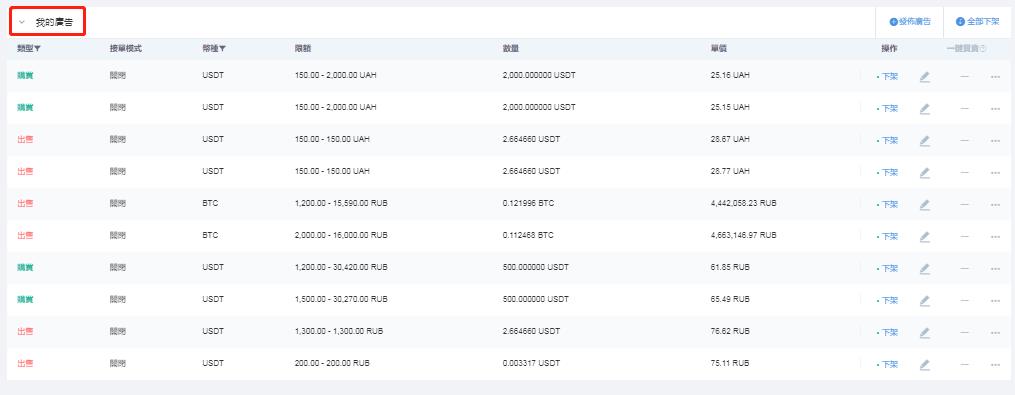Select the 1,200.00 - 15,590.00 RUB limit cell

[341, 203]
